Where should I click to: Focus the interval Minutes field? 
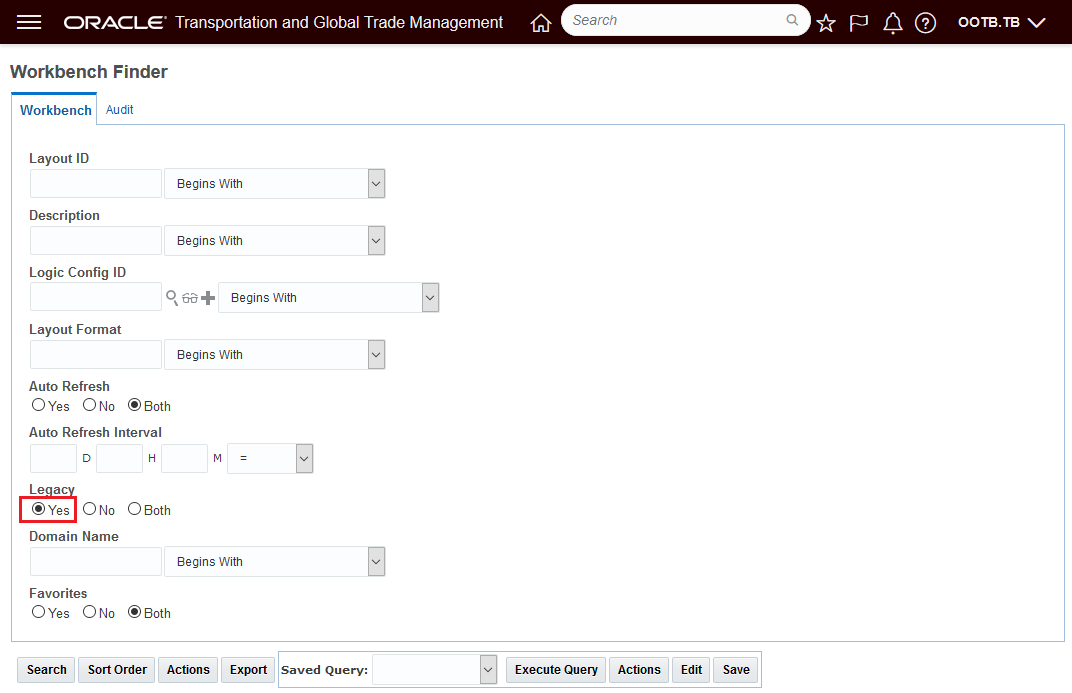click(184, 458)
